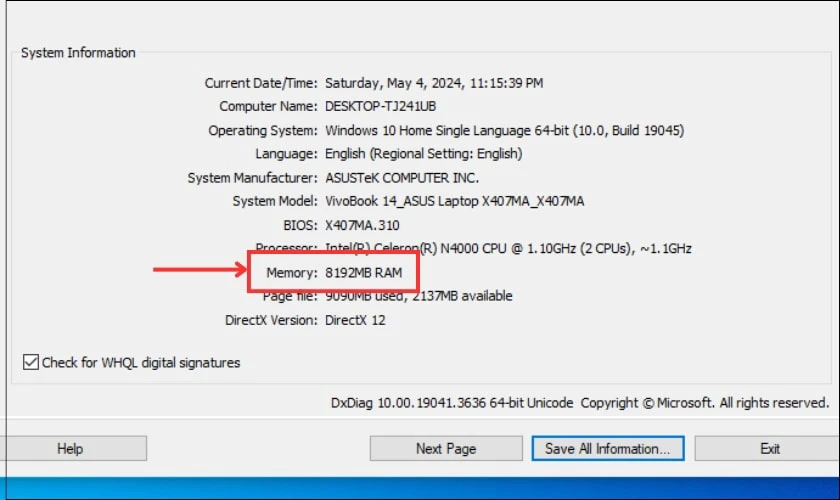Click BIOS value X407MA.310
The image size is (840, 500).
[x=362, y=225]
